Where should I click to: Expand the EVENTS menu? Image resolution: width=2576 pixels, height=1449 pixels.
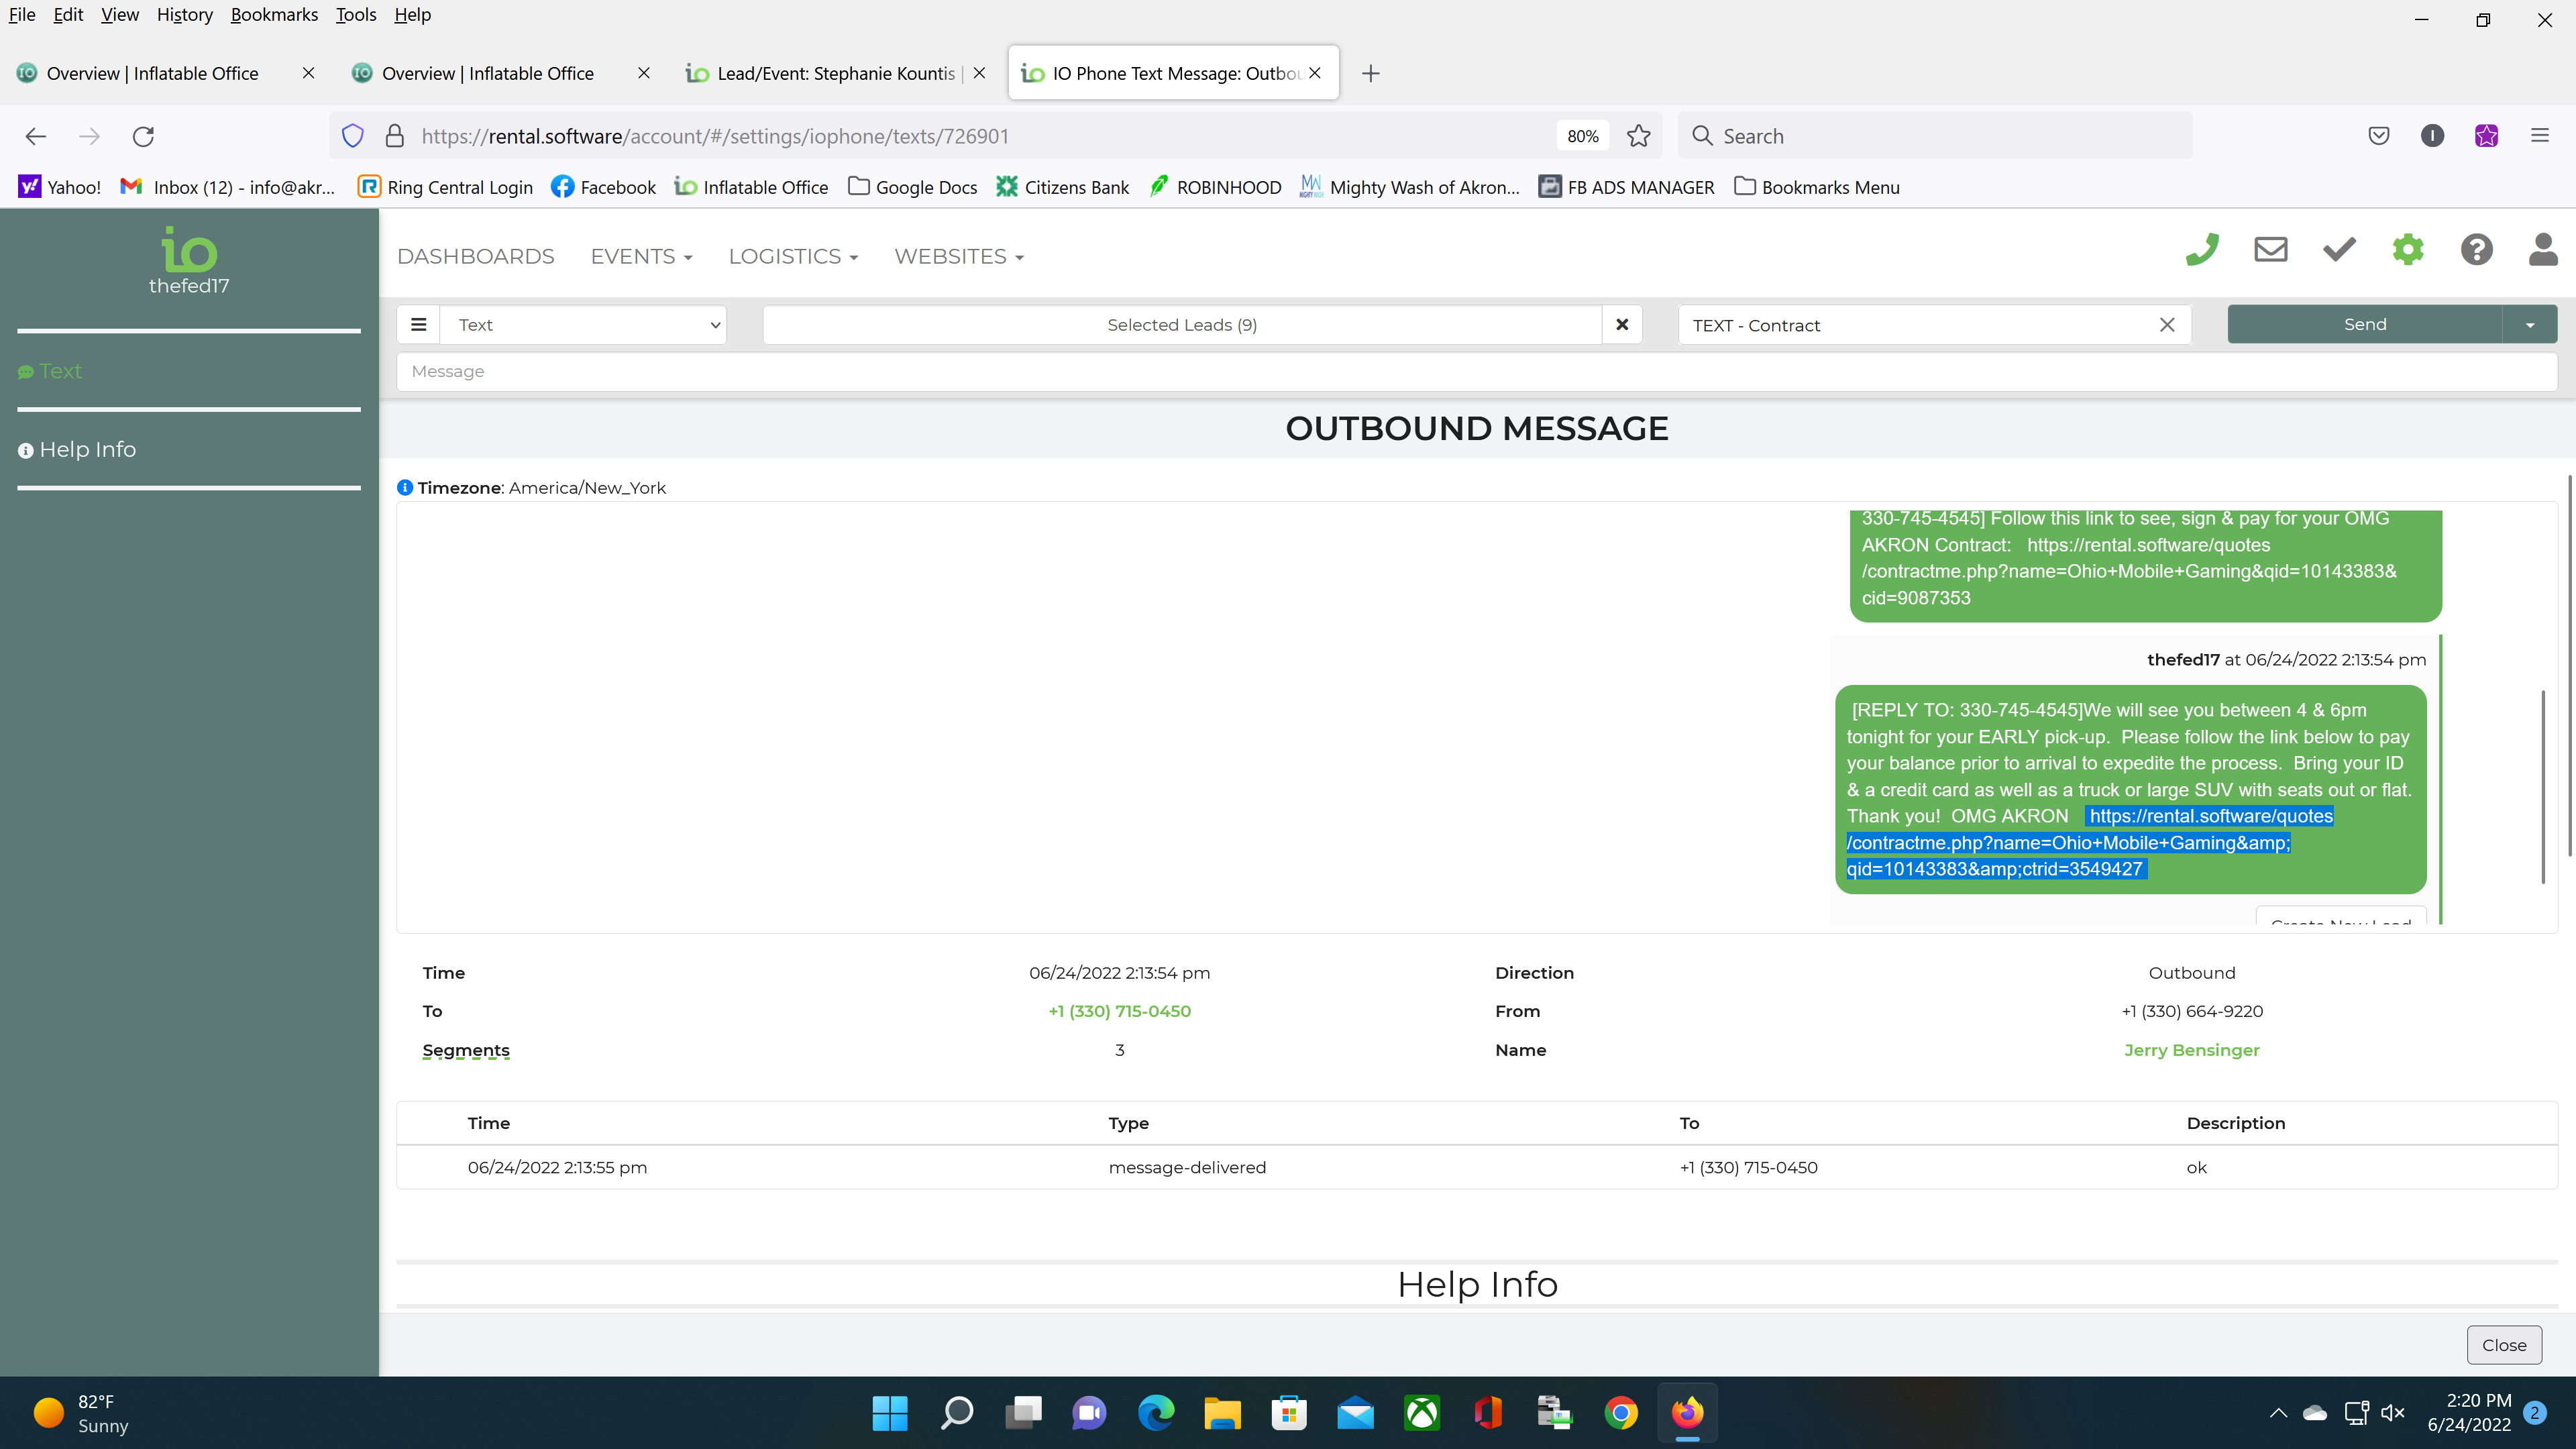(641, 257)
